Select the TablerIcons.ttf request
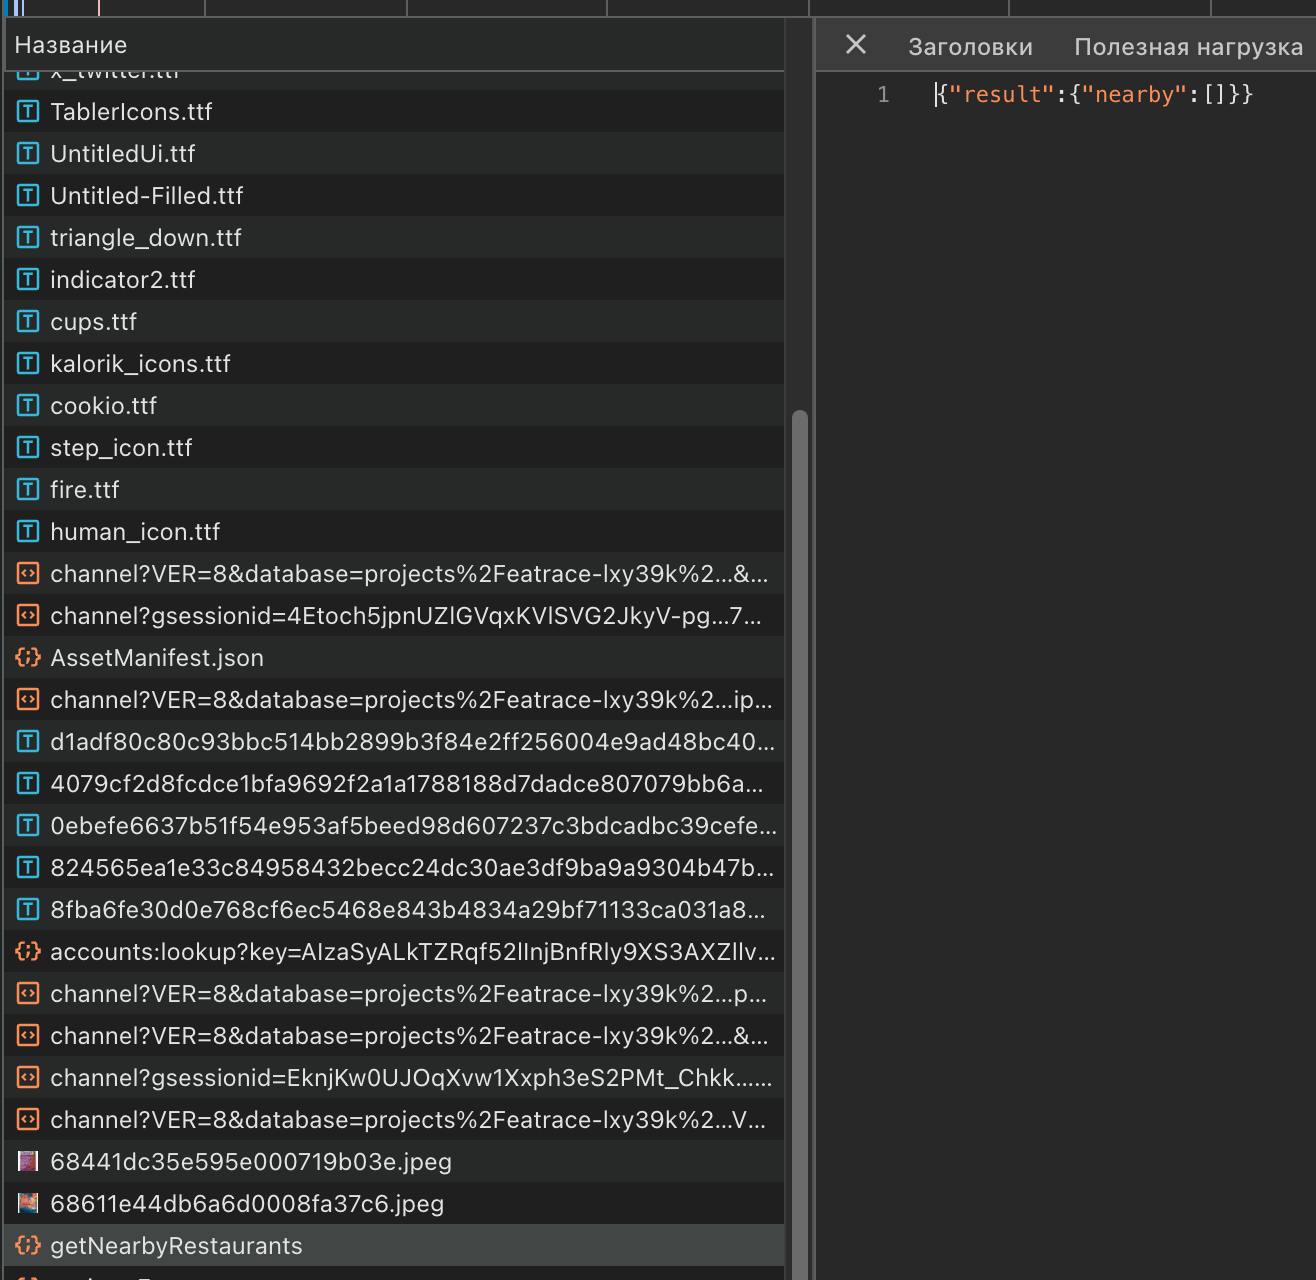The image size is (1316, 1280). pos(394,112)
